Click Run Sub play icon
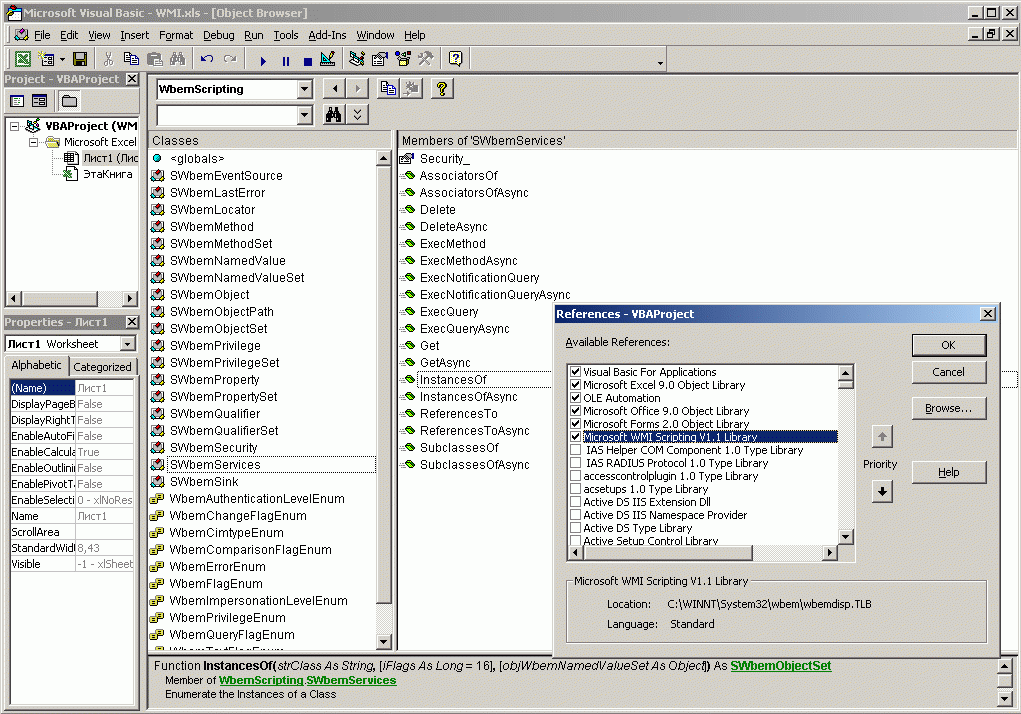The image size is (1021, 714). coord(263,61)
